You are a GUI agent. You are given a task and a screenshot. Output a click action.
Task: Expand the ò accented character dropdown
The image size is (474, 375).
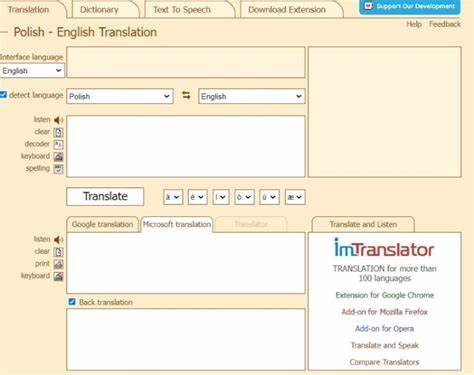[x=244, y=197]
